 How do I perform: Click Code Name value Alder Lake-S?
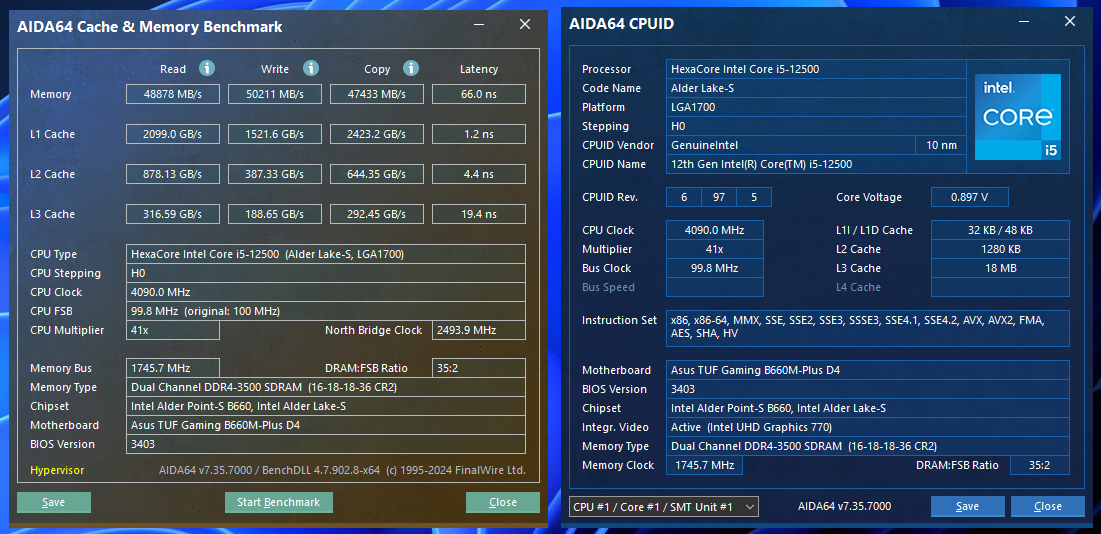(816, 88)
